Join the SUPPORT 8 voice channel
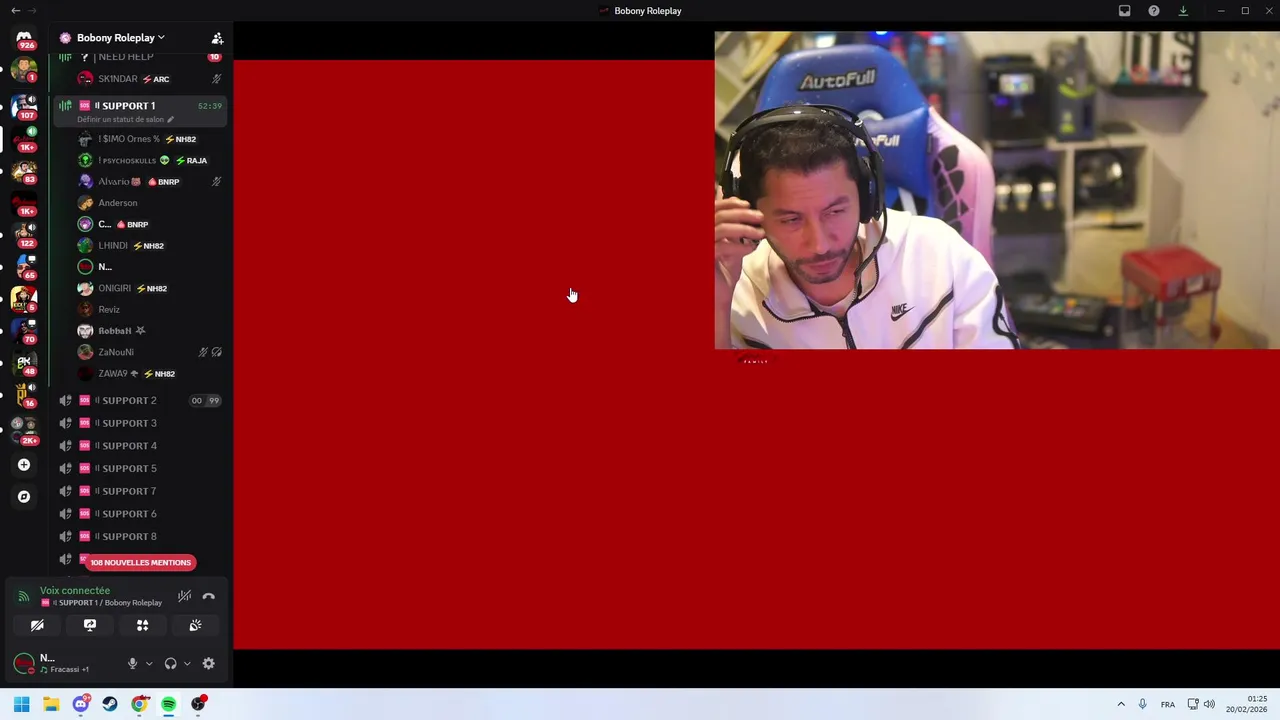Screen dimensions: 1280x720 click(139, 536)
